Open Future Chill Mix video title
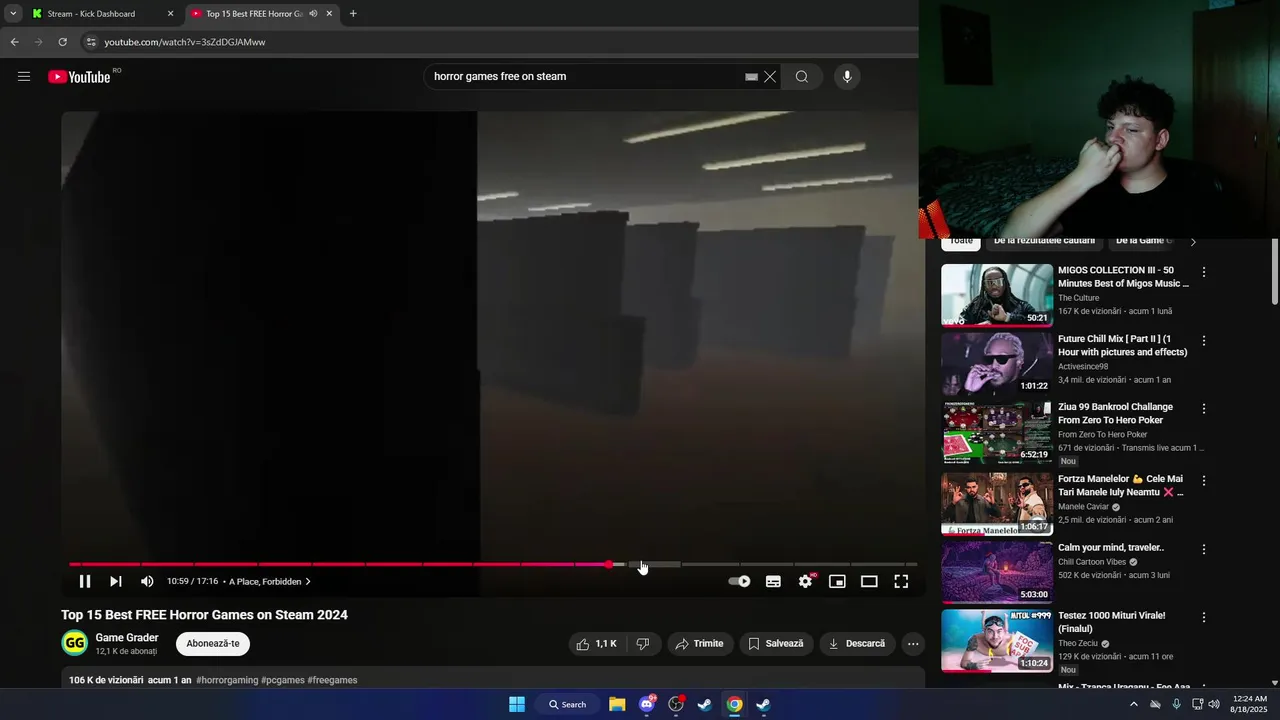 (x=1123, y=345)
